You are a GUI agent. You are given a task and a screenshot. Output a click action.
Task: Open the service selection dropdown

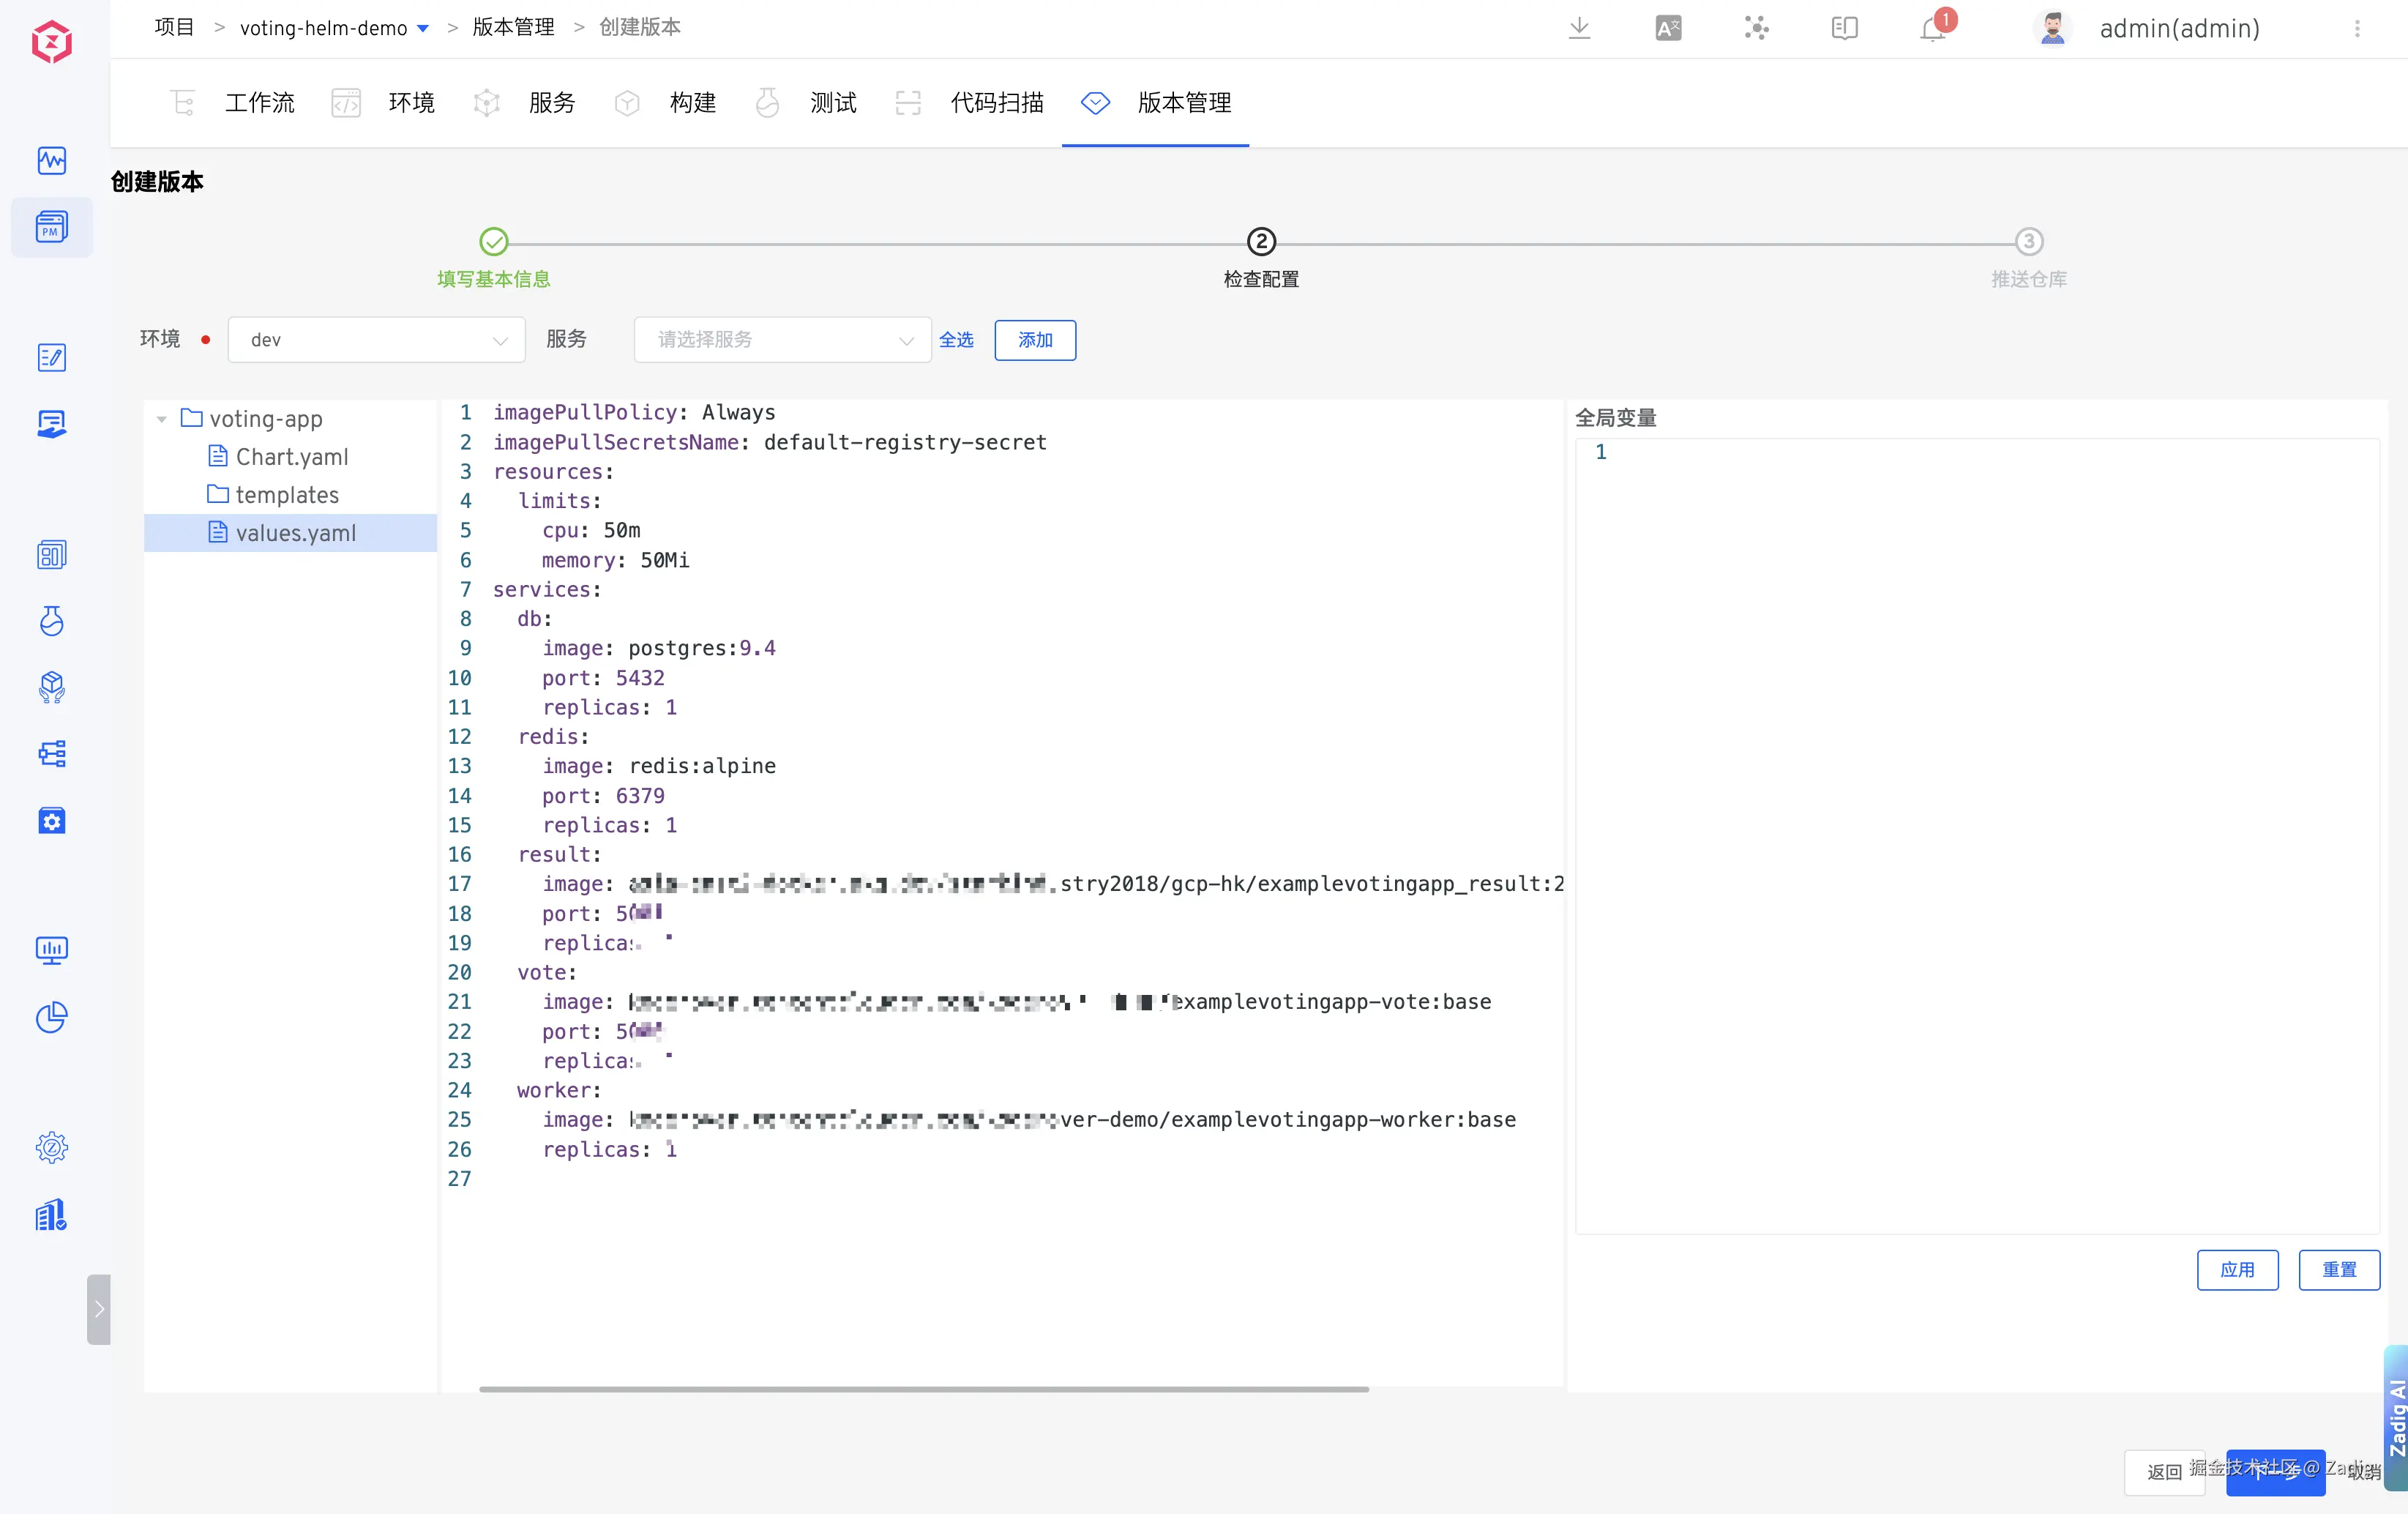782,340
